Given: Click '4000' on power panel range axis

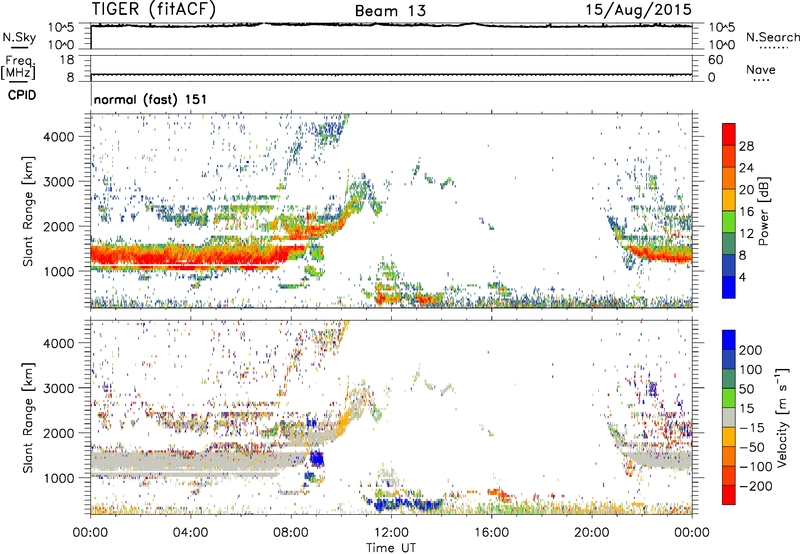Looking at the screenshot, I should pos(58,137).
